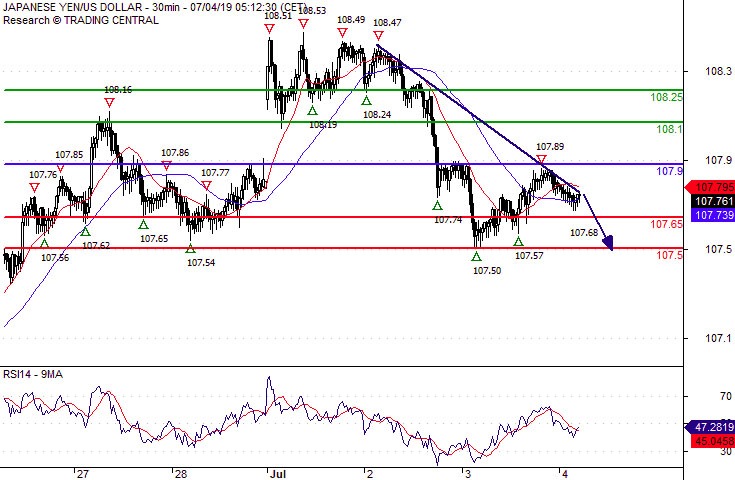Click the green 108.25 resistance level label
The image size is (735, 480).
[x=667, y=98]
